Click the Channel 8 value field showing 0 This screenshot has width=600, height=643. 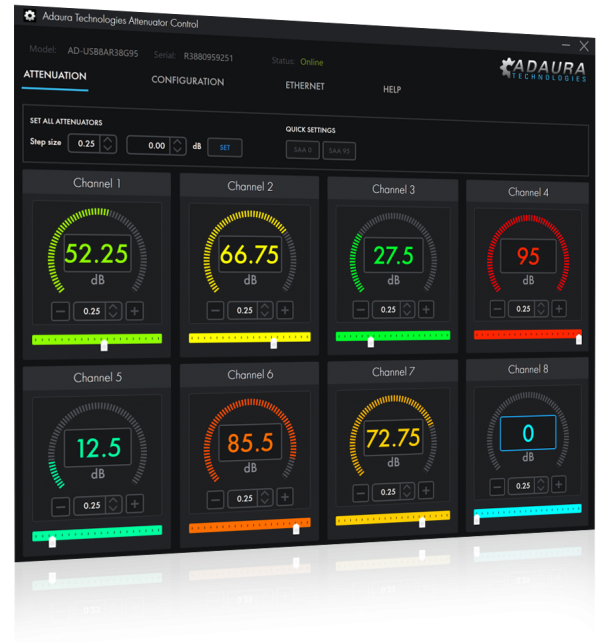point(528,433)
